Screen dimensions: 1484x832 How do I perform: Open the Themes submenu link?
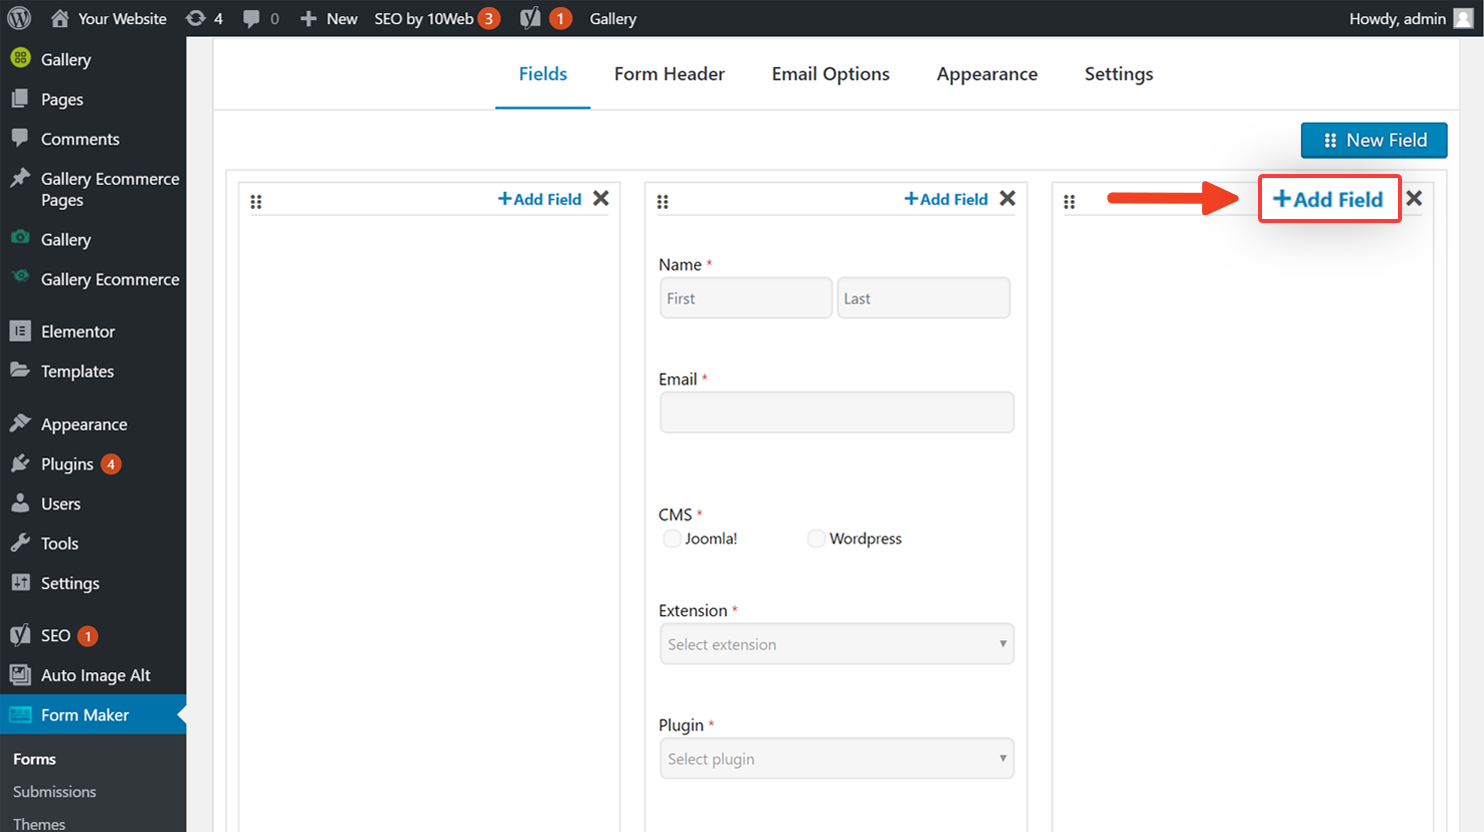(39, 823)
